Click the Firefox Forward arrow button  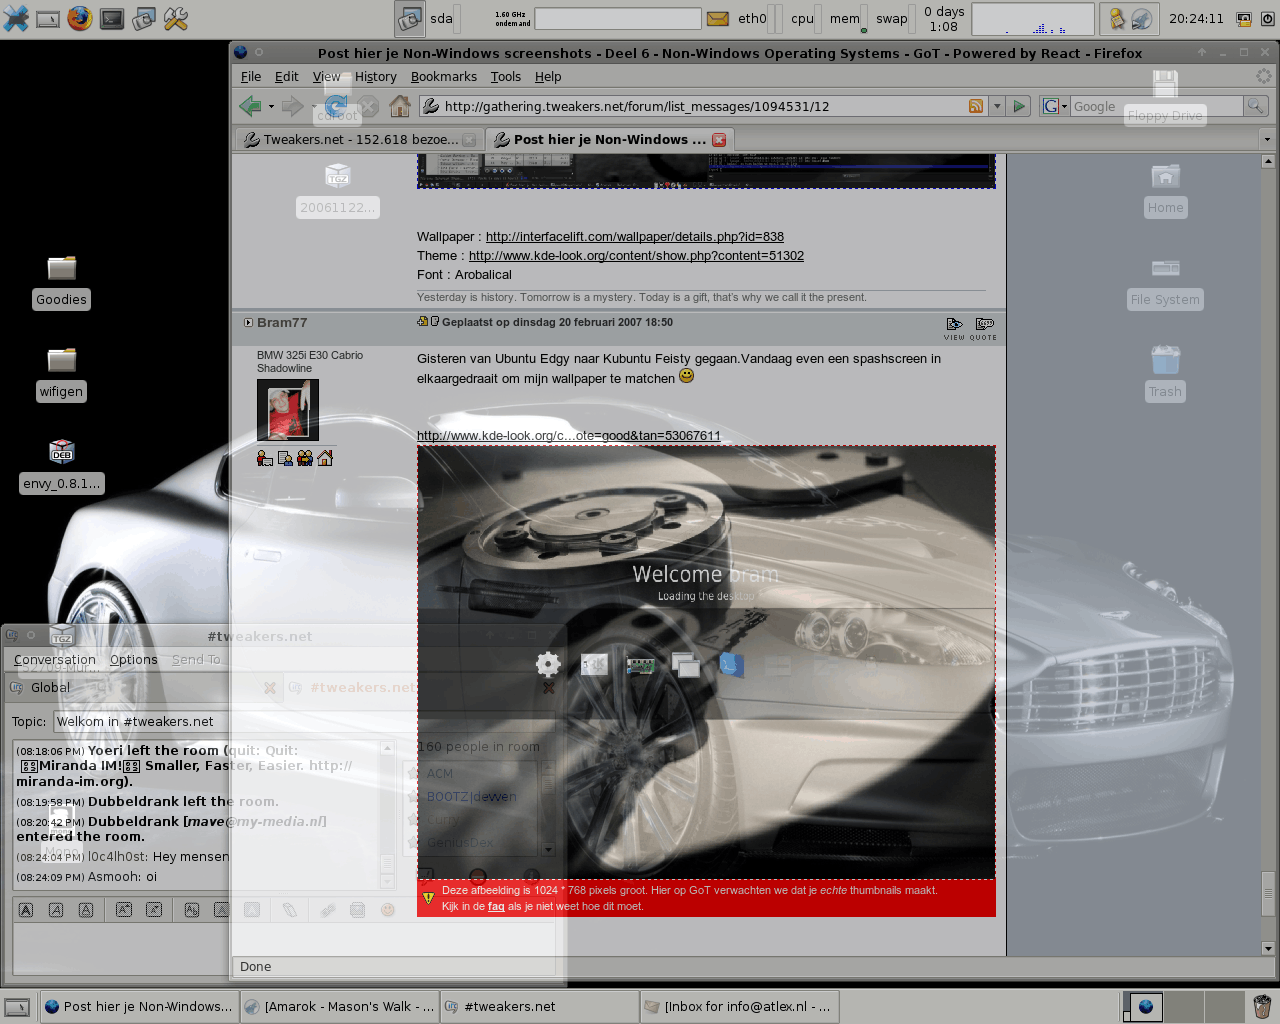292,106
